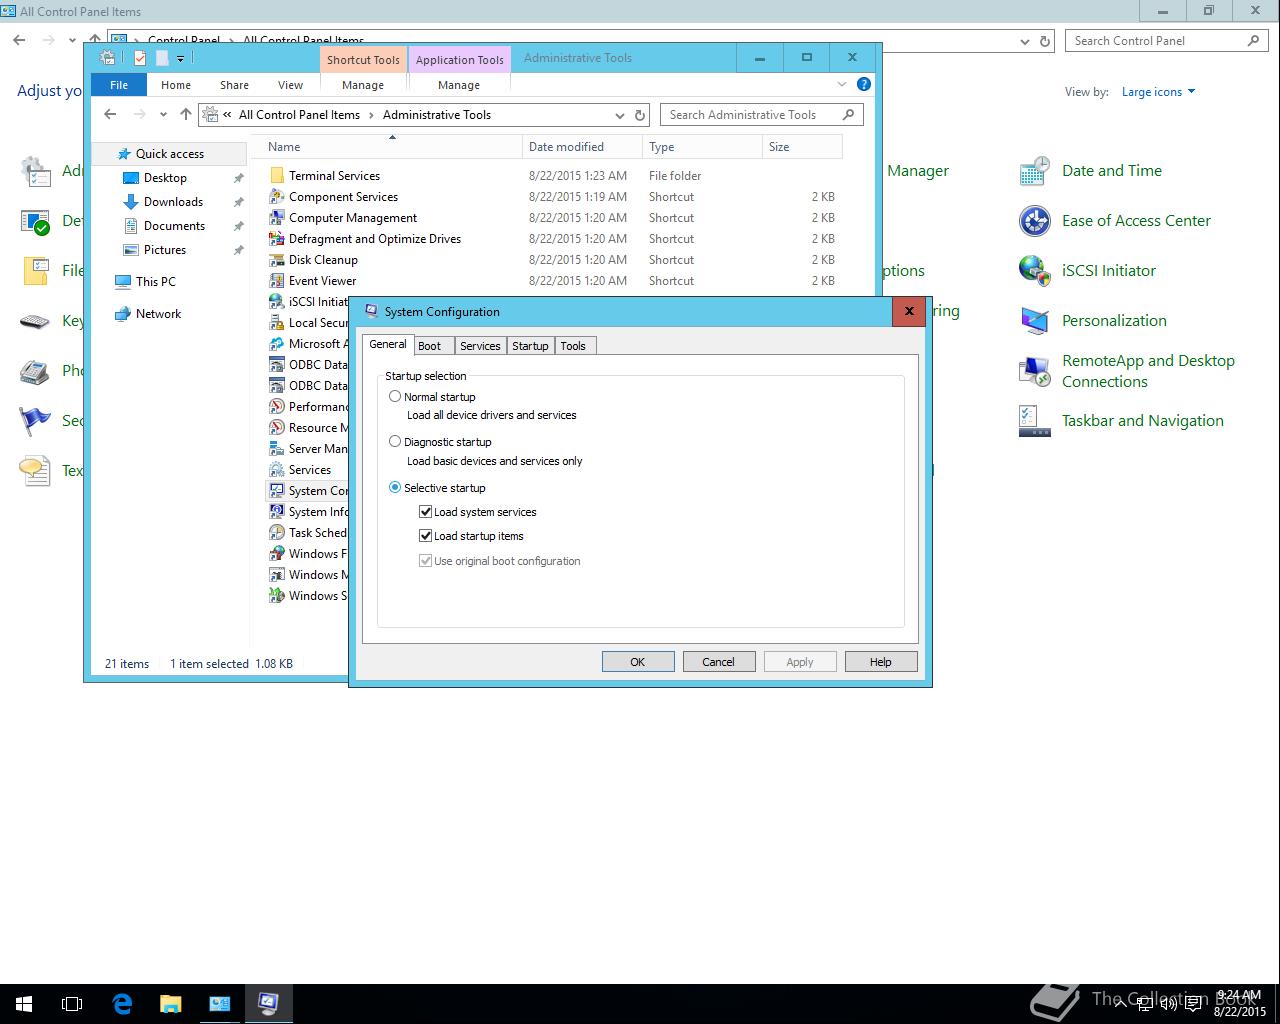Open Downloads in Quick access
The width and height of the screenshot is (1280, 1024).
(x=173, y=202)
